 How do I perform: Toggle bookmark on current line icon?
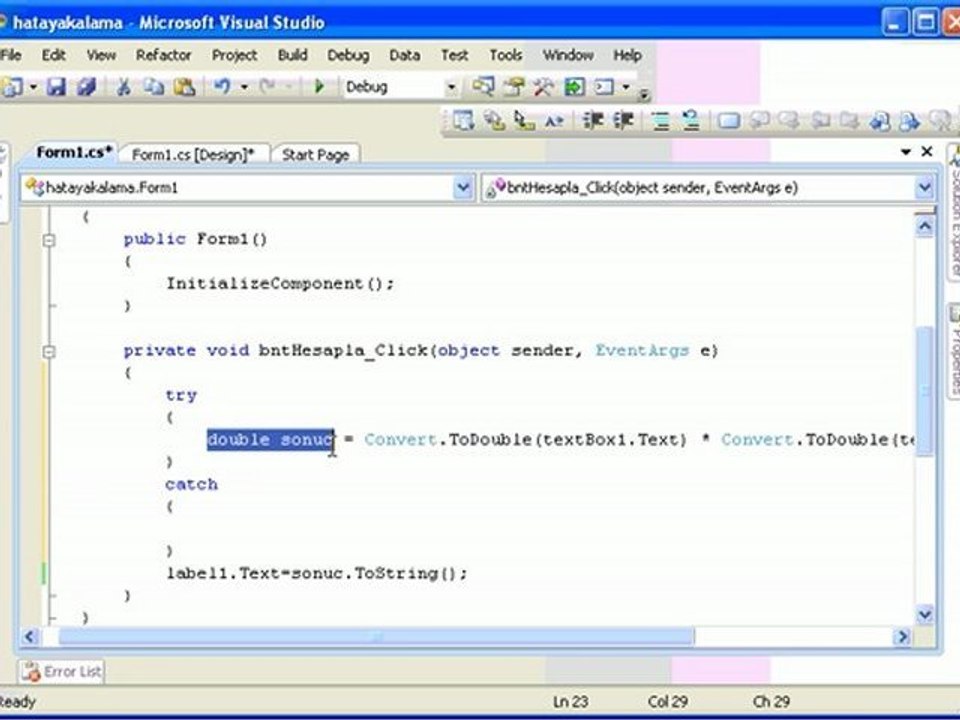point(729,121)
